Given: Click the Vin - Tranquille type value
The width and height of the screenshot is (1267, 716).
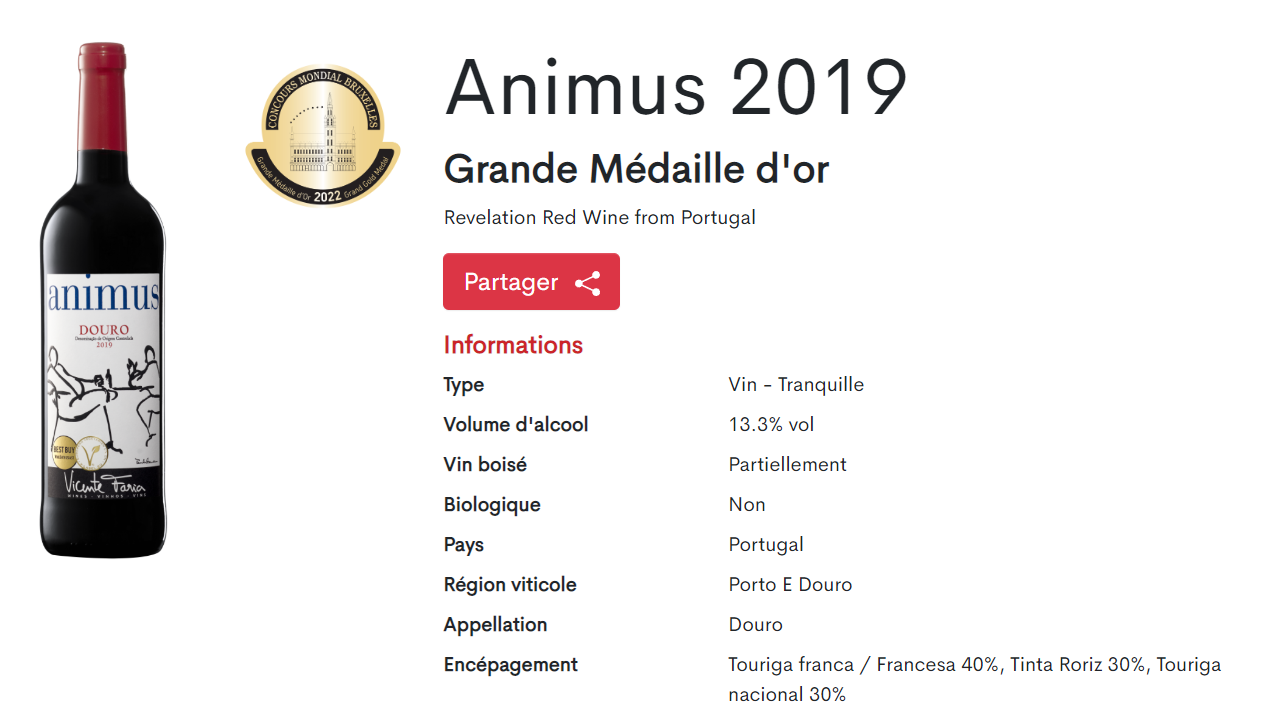Looking at the screenshot, I should [796, 385].
